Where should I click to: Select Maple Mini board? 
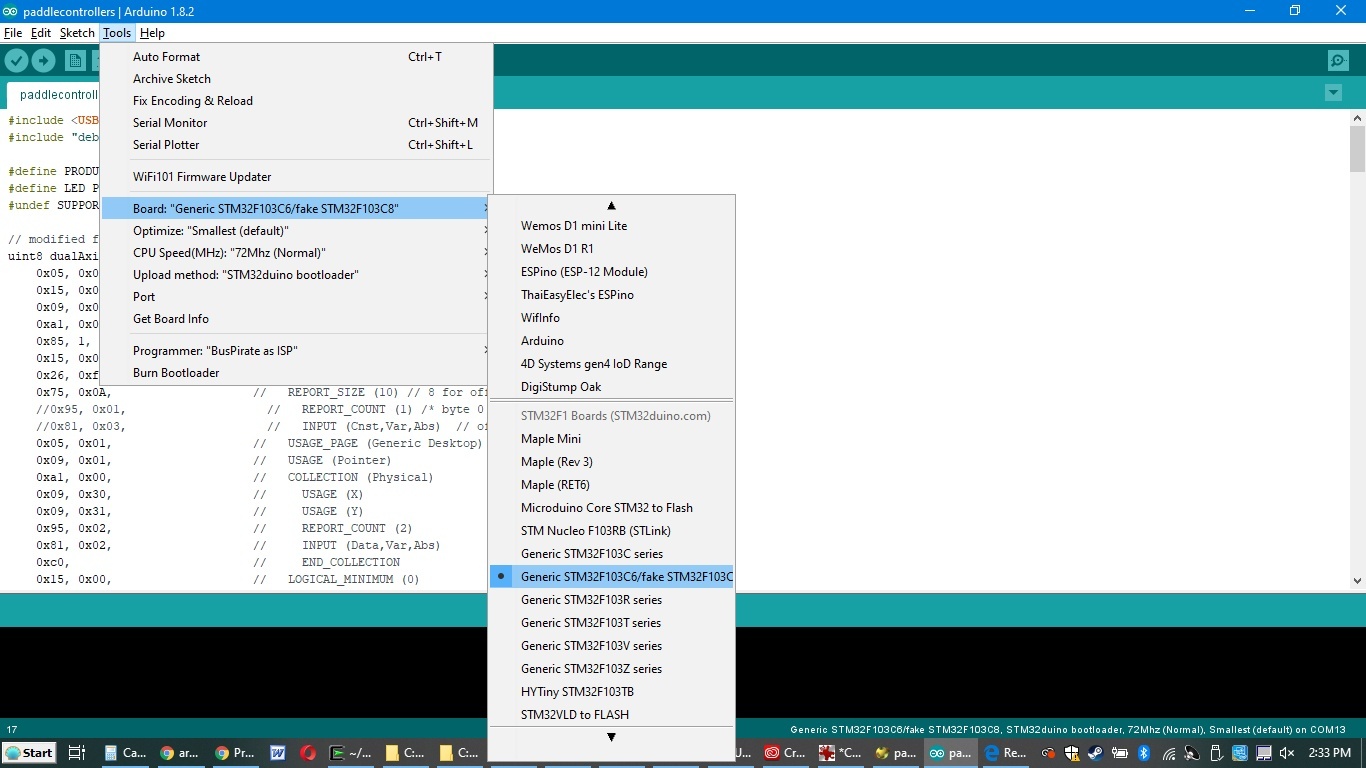click(611, 439)
